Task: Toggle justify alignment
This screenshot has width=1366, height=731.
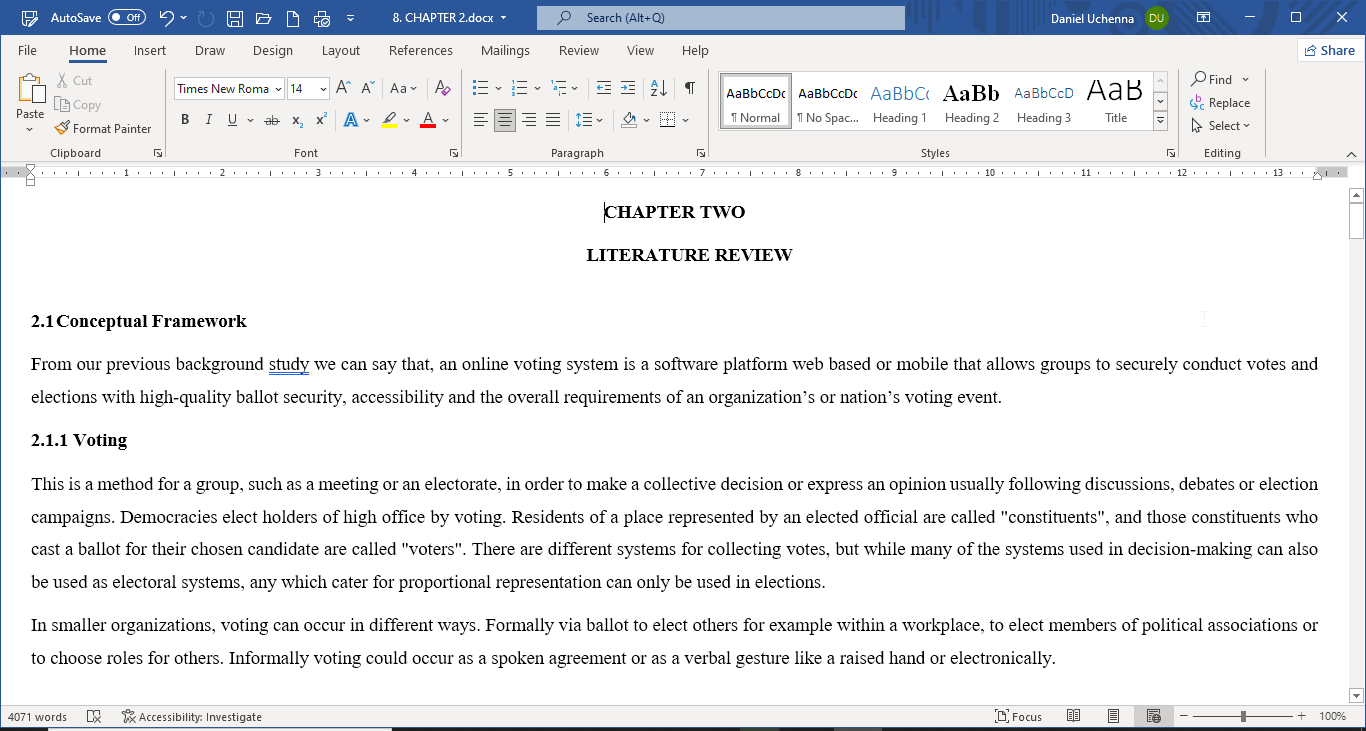Action: tap(552, 119)
